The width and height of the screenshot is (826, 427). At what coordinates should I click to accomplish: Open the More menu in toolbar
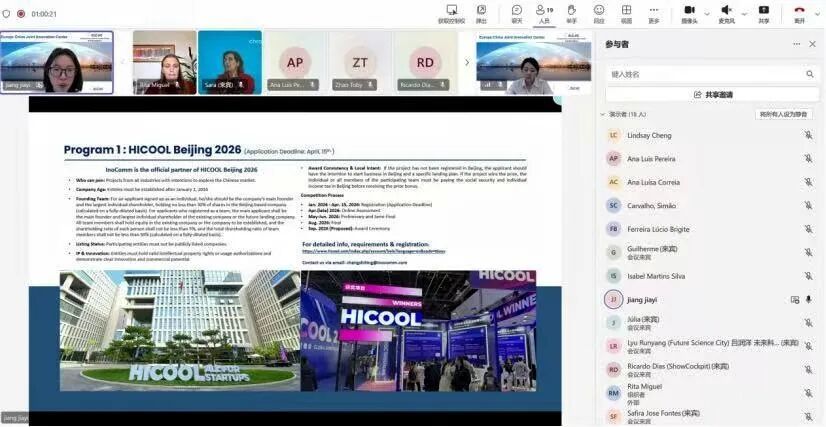tap(653, 11)
